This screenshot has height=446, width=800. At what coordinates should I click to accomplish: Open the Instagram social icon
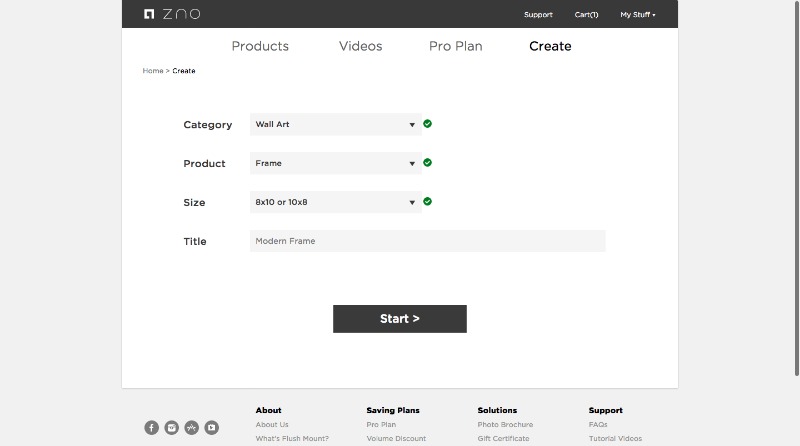tap(171, 428)
